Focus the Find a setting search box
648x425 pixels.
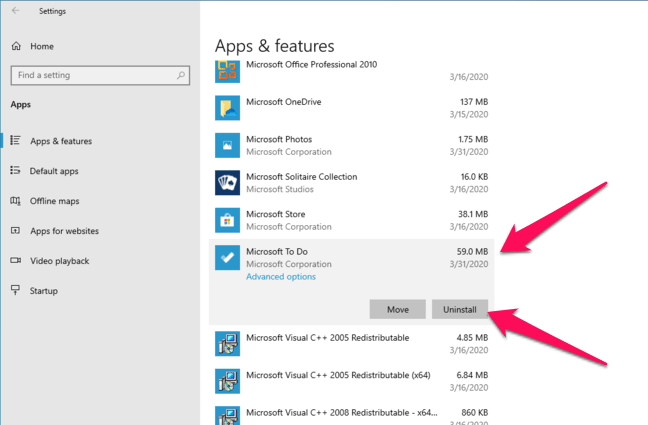[x=100, y=75]
